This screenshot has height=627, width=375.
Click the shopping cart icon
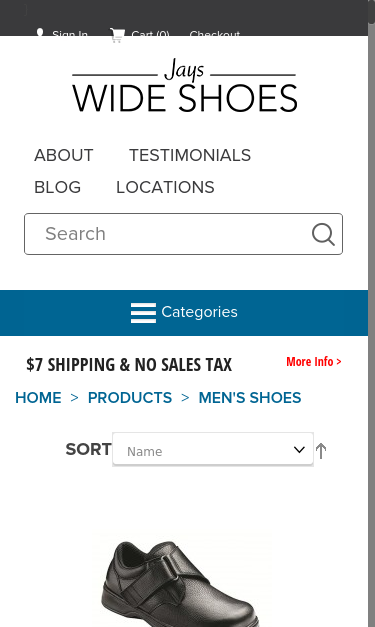click(x=117, y=35)
